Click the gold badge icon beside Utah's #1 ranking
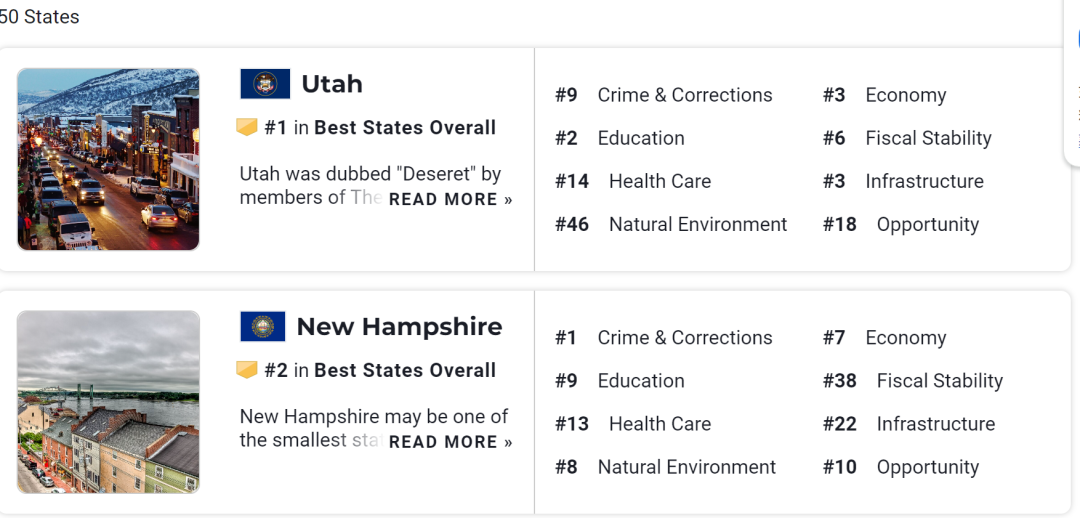 click(247, 127)
